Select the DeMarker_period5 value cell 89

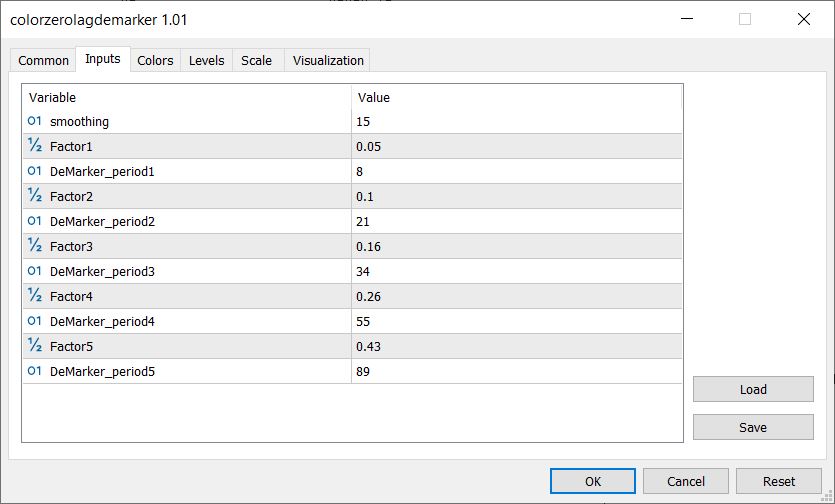516,371
